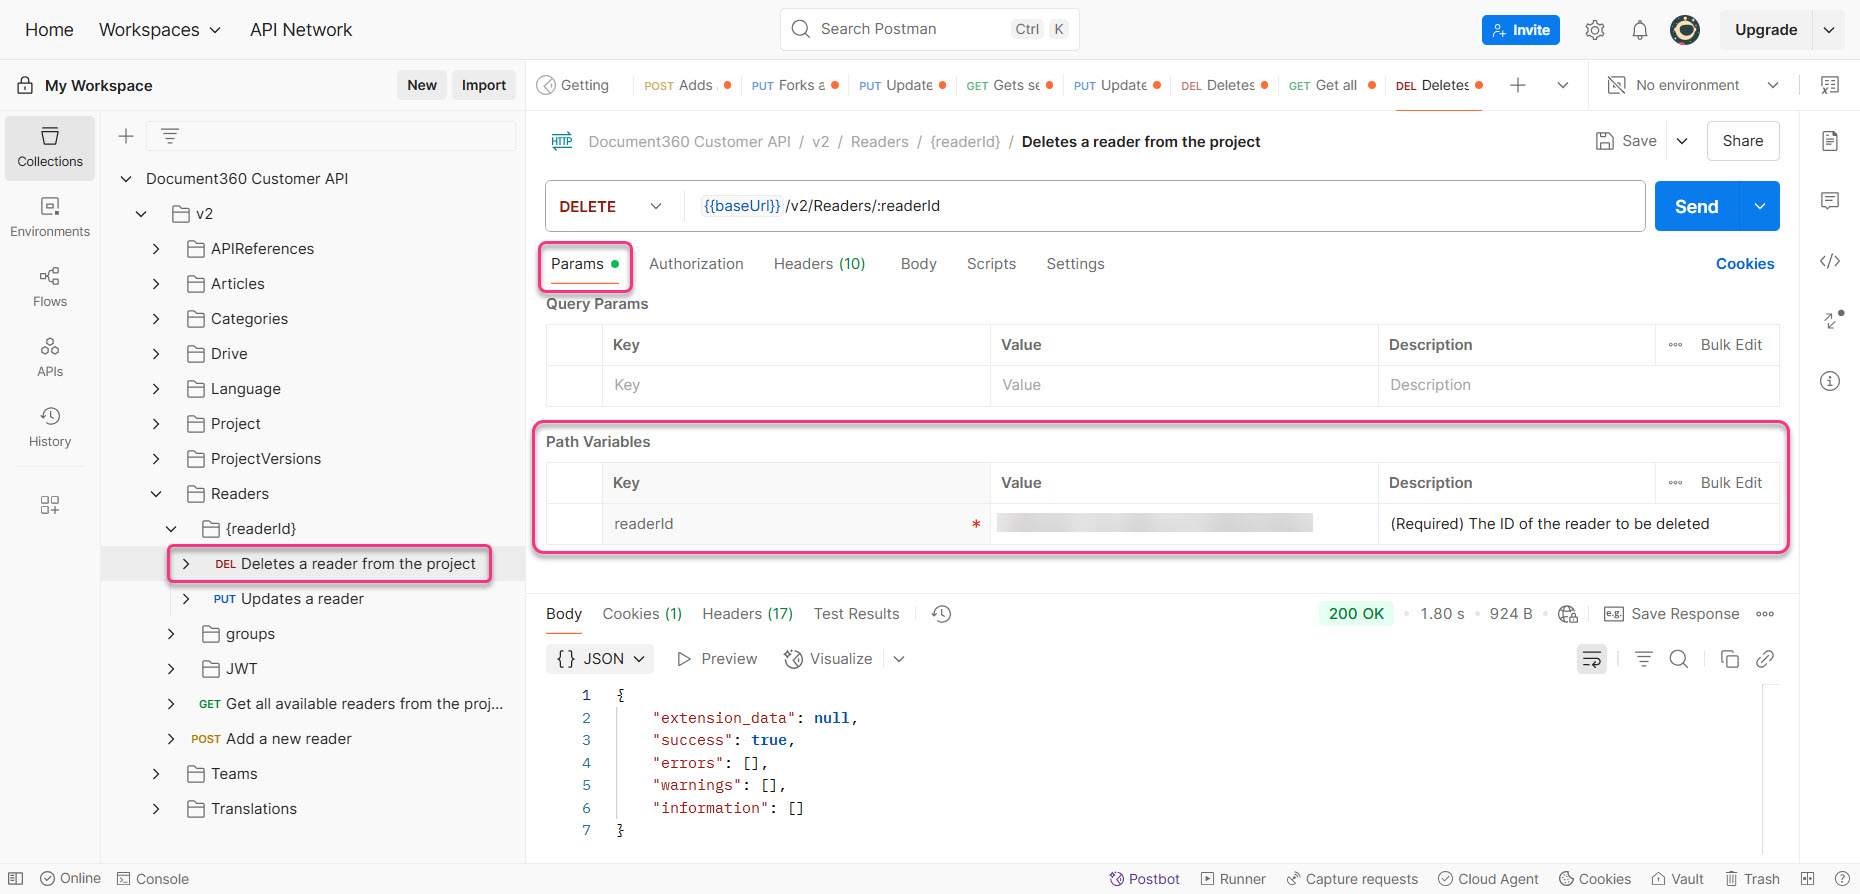Click the Invite button

point(1521,30)
